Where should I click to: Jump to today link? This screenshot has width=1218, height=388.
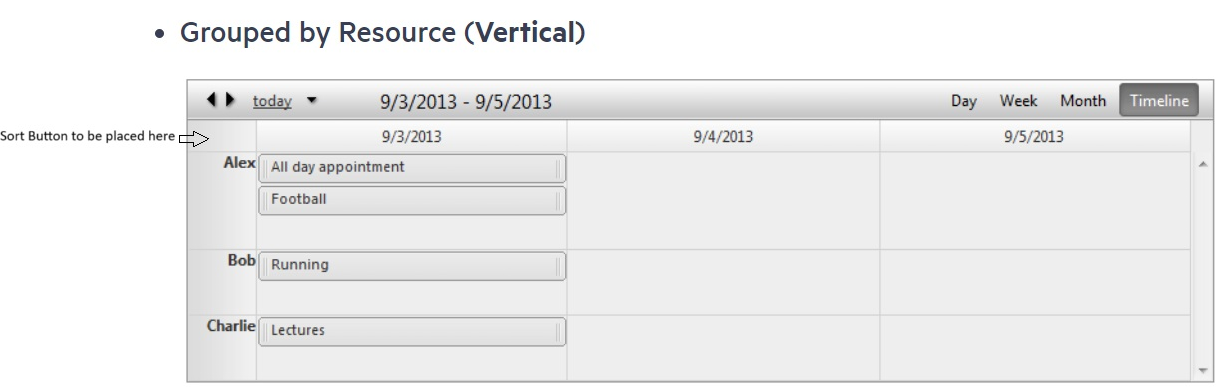click(x=272, y=101)
